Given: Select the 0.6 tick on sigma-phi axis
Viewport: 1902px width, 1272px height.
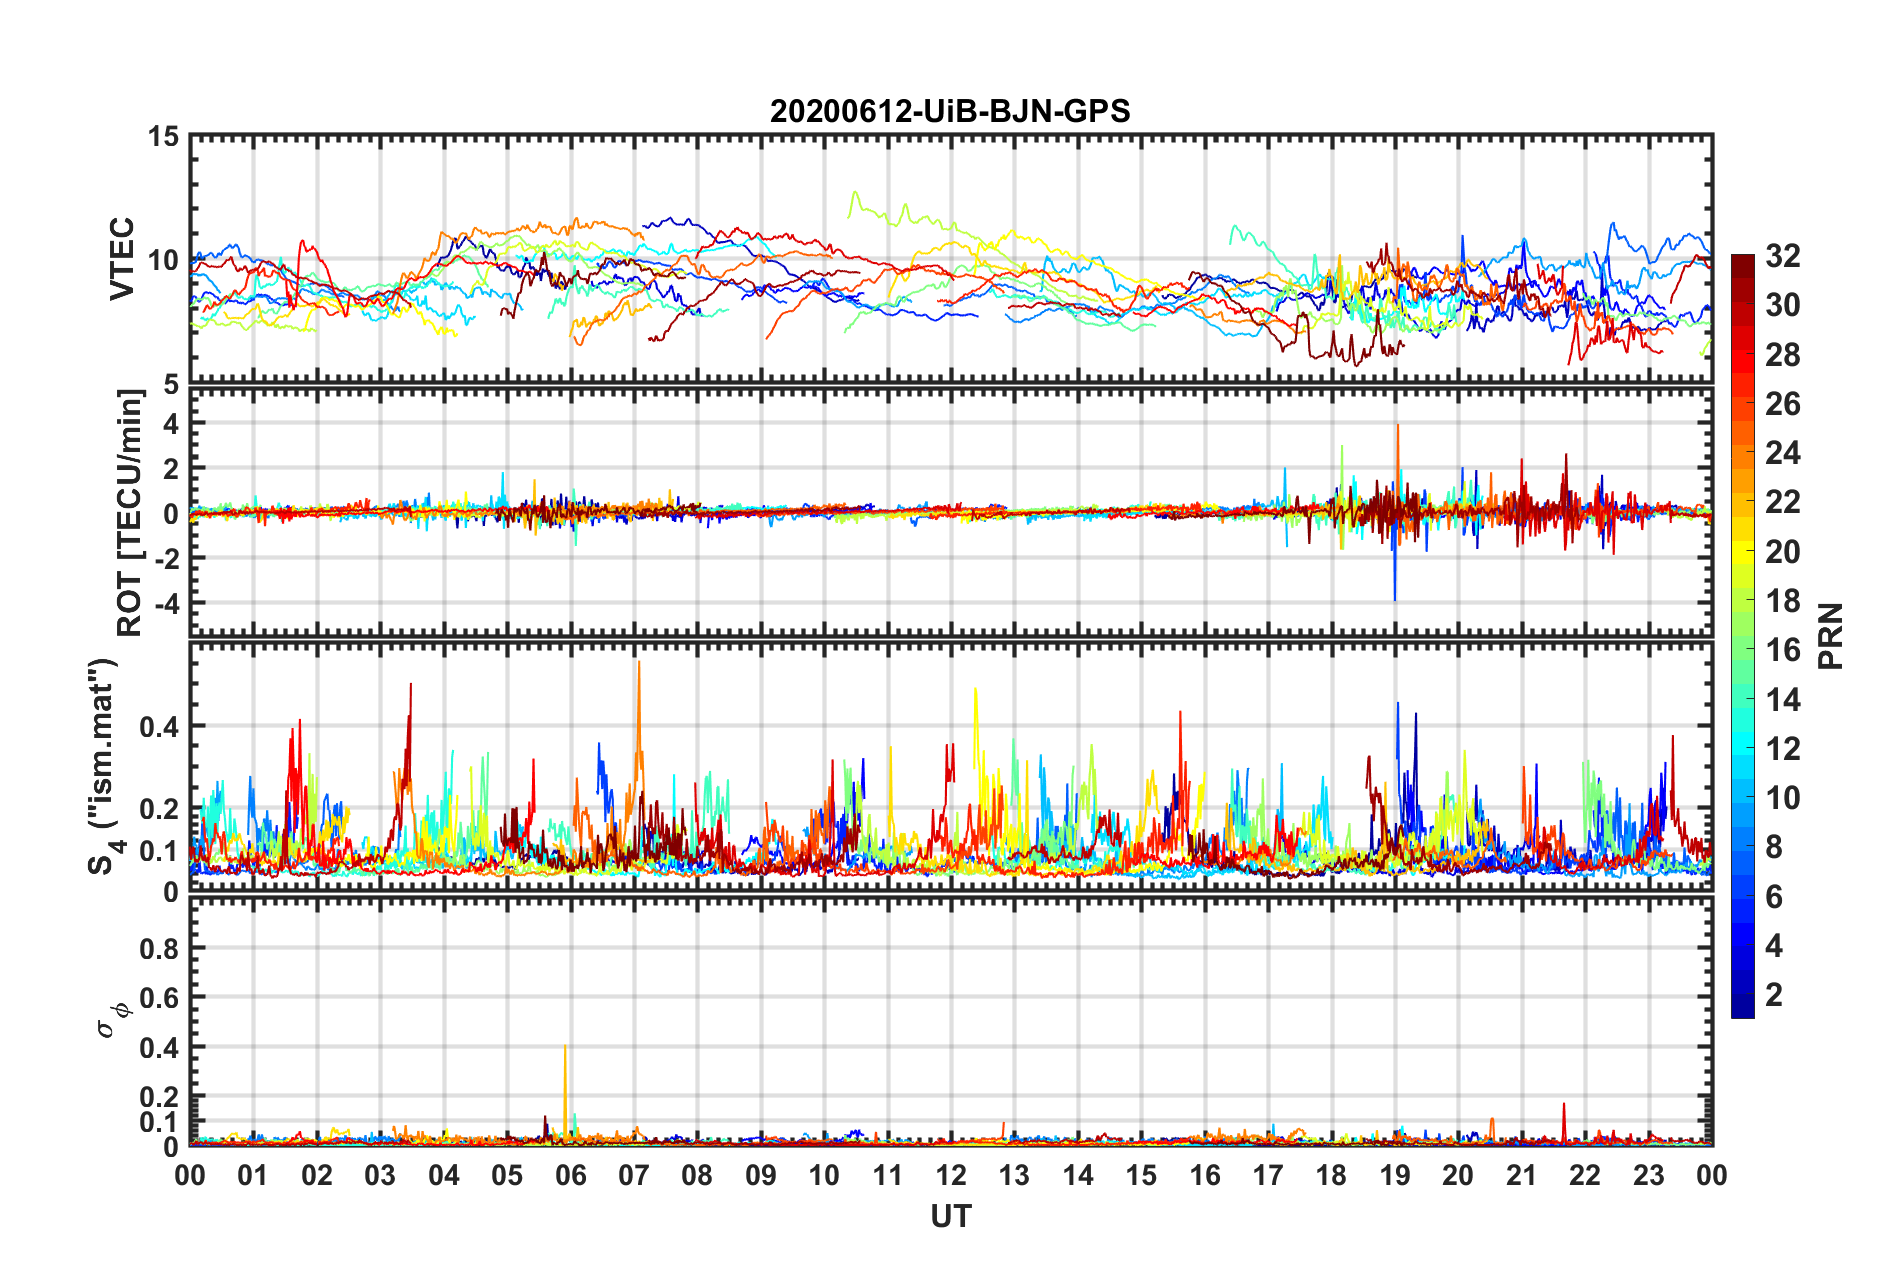Looking at the screenshot, I should [x=159, y=998].
